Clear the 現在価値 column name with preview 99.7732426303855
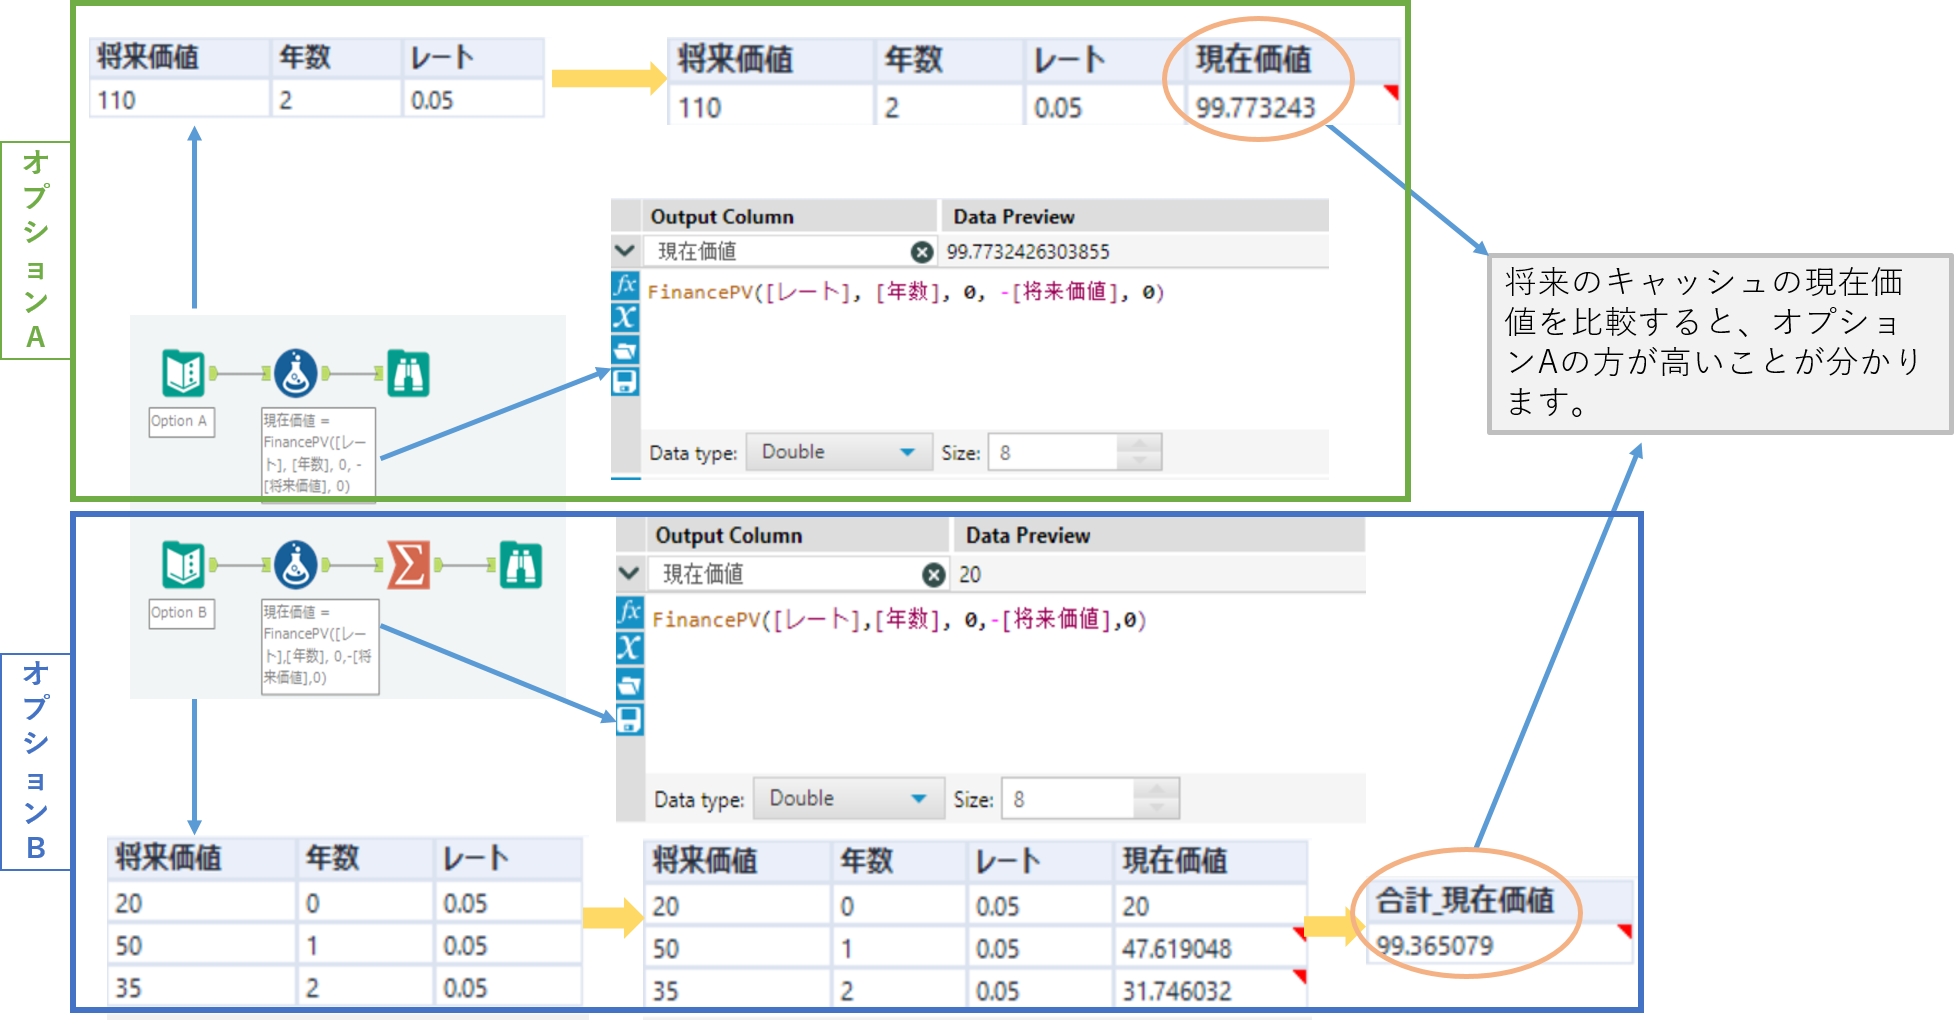1954x1020 pixels. 922,252
